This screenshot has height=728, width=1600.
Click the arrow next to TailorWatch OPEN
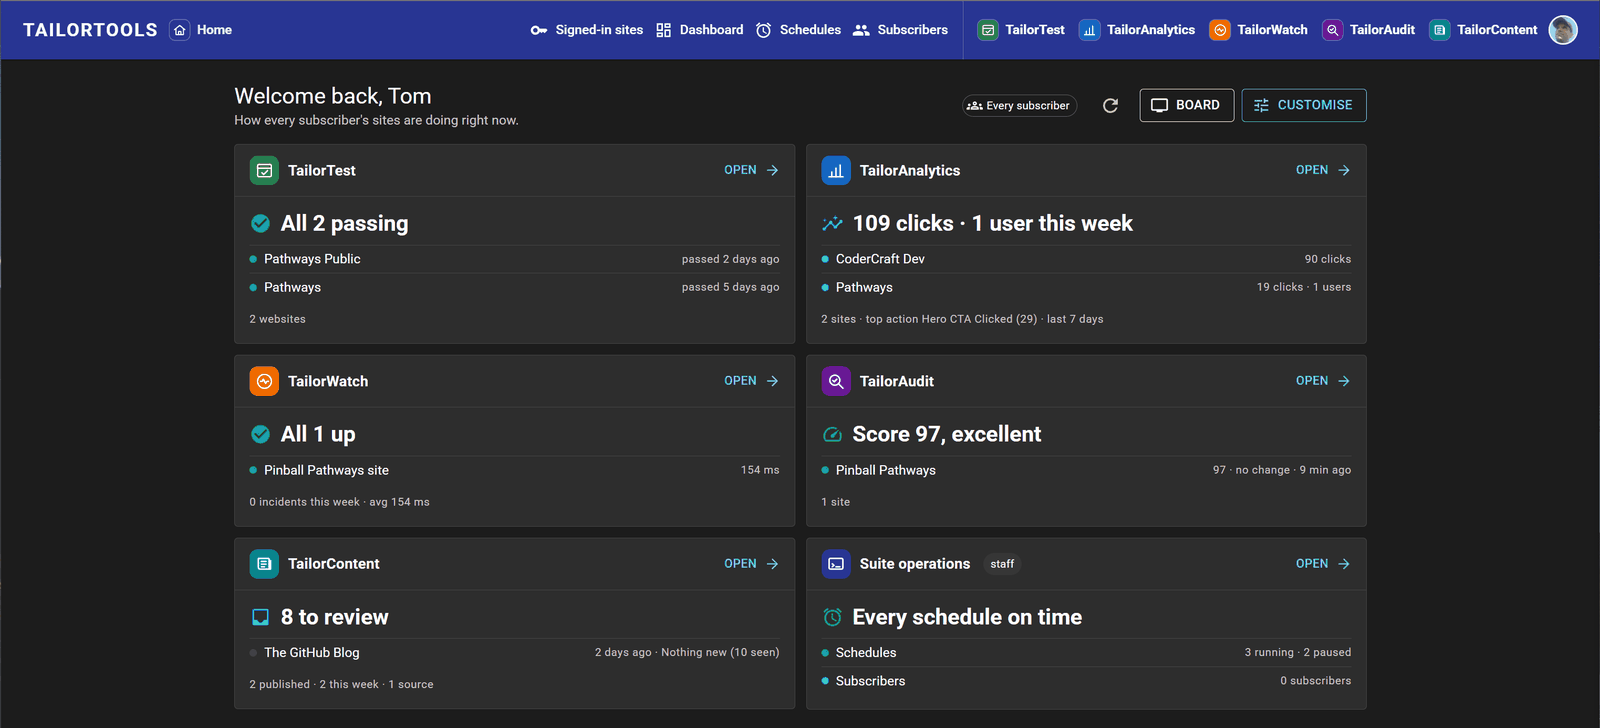click(772, 381)
